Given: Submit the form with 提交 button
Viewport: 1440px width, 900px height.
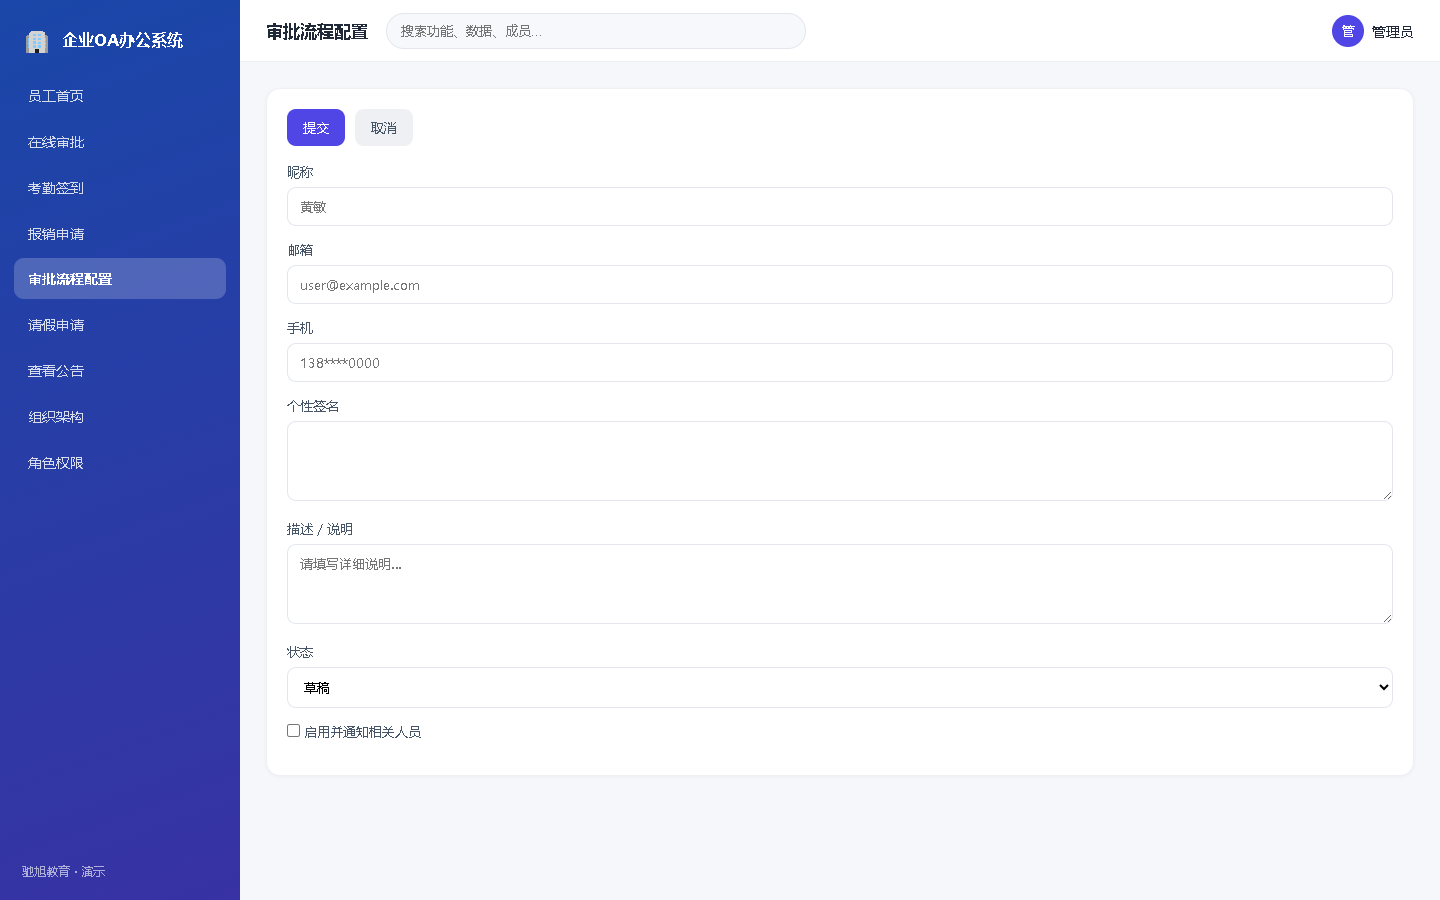Looking at the screenshot, I should point(316,128).
